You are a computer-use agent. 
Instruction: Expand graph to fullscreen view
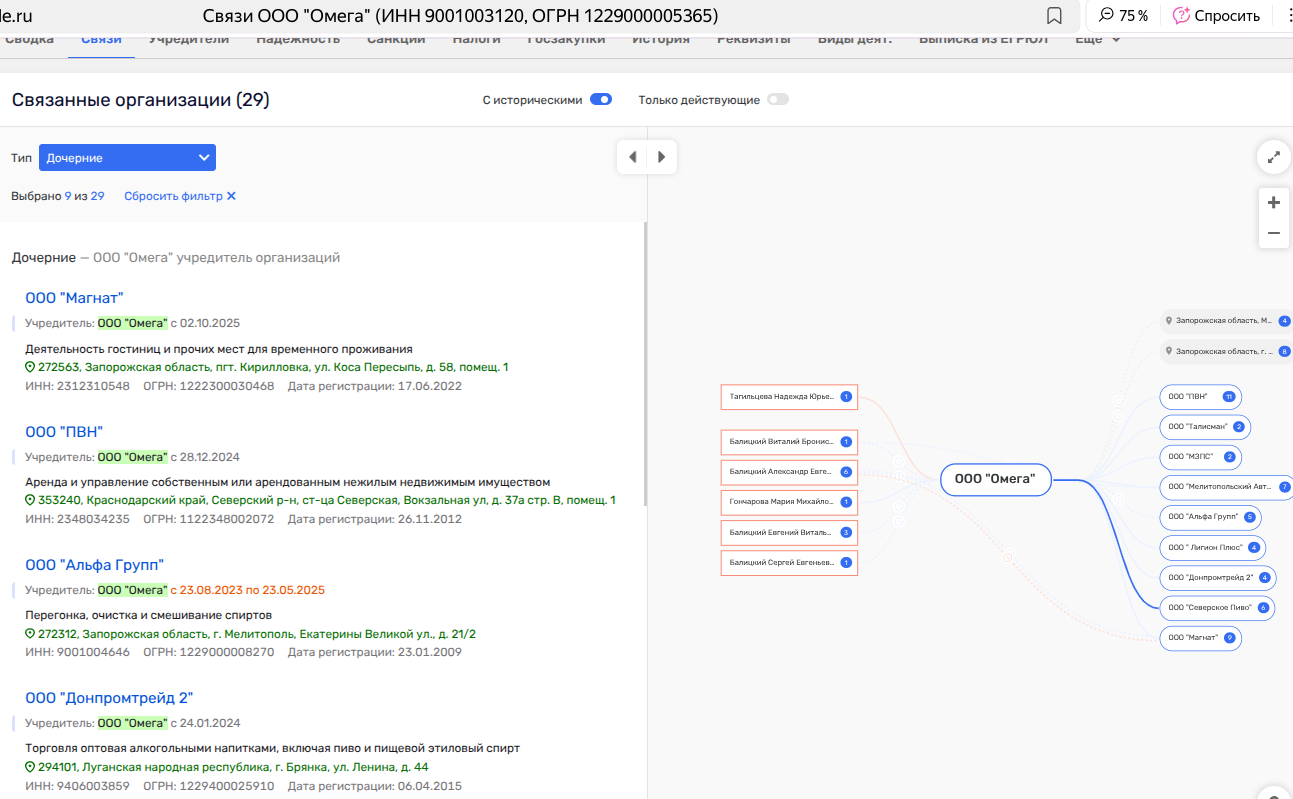[x=1273, y=157]
